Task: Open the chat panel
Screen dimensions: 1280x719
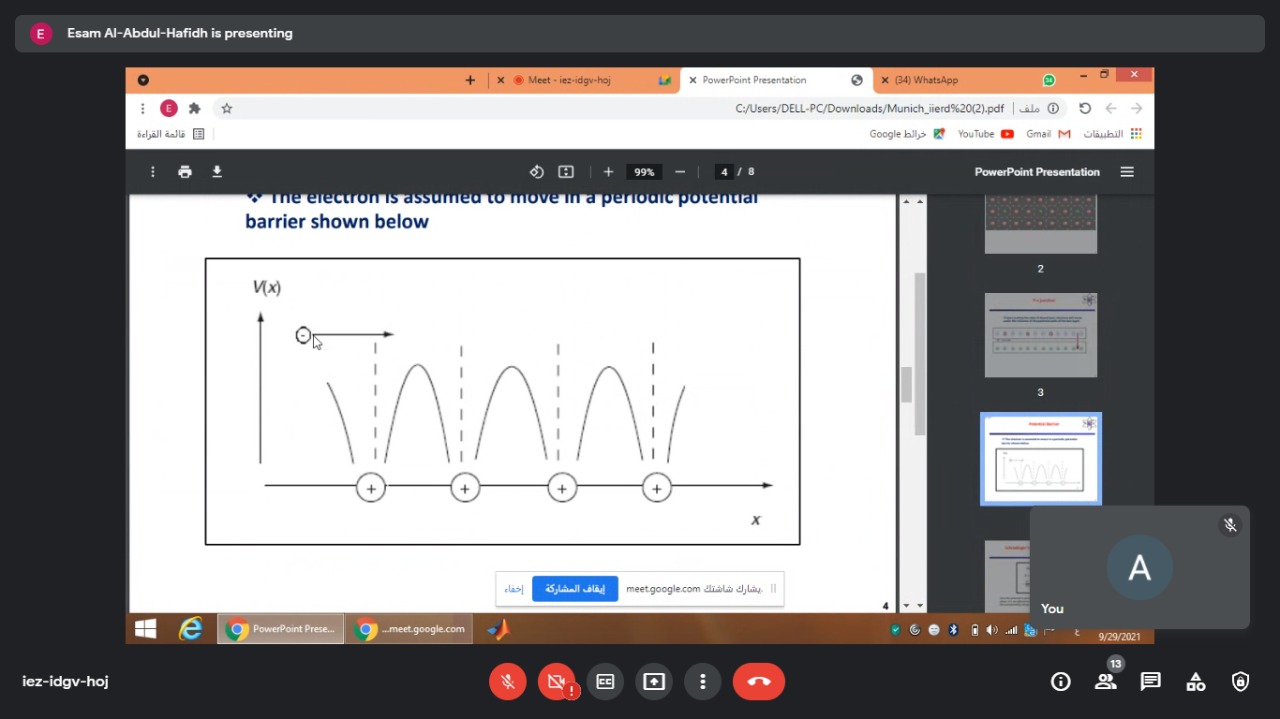Action: 1151,682
